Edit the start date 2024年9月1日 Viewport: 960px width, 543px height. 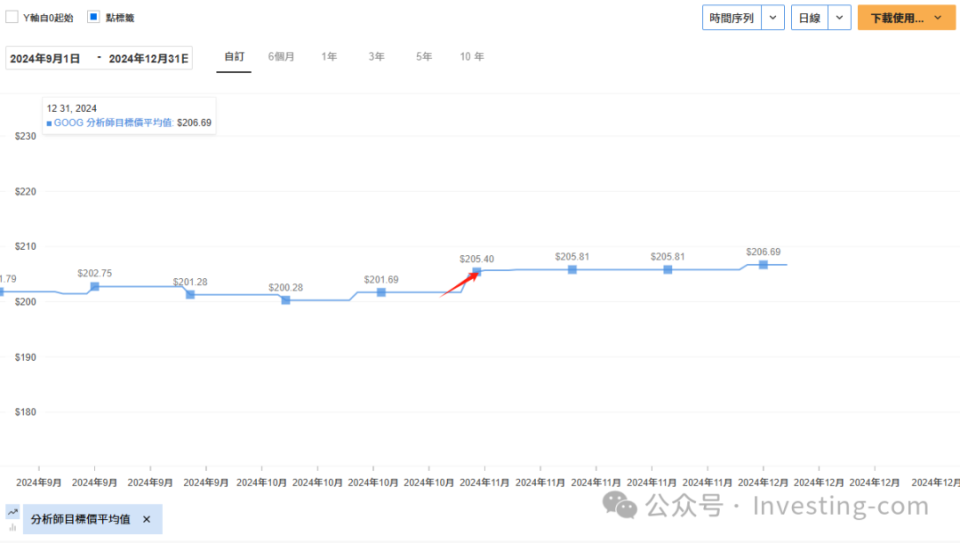(45, 59)
